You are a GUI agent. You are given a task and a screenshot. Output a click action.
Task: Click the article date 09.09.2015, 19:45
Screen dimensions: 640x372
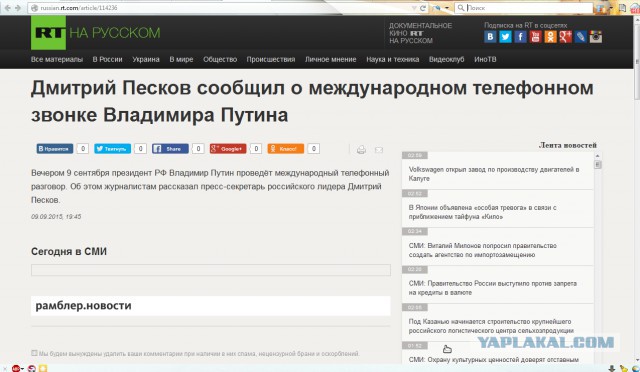(x=56, y=216)
